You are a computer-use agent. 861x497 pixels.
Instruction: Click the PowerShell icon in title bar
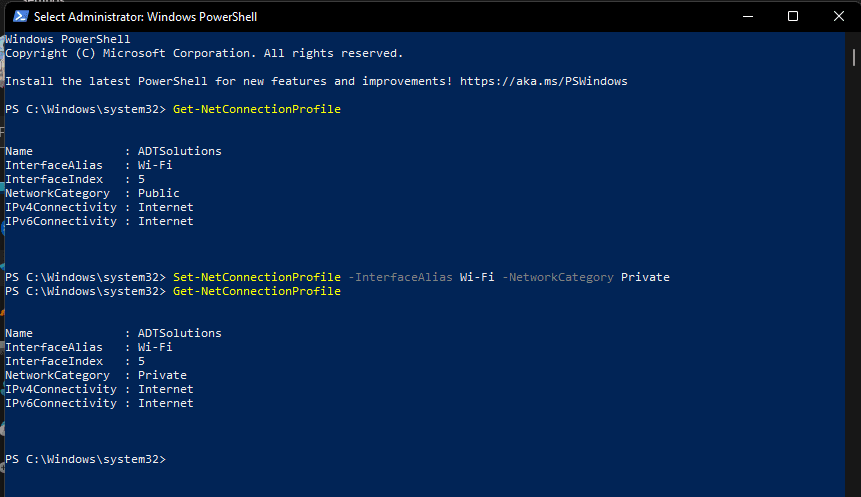tap(20, 16)
